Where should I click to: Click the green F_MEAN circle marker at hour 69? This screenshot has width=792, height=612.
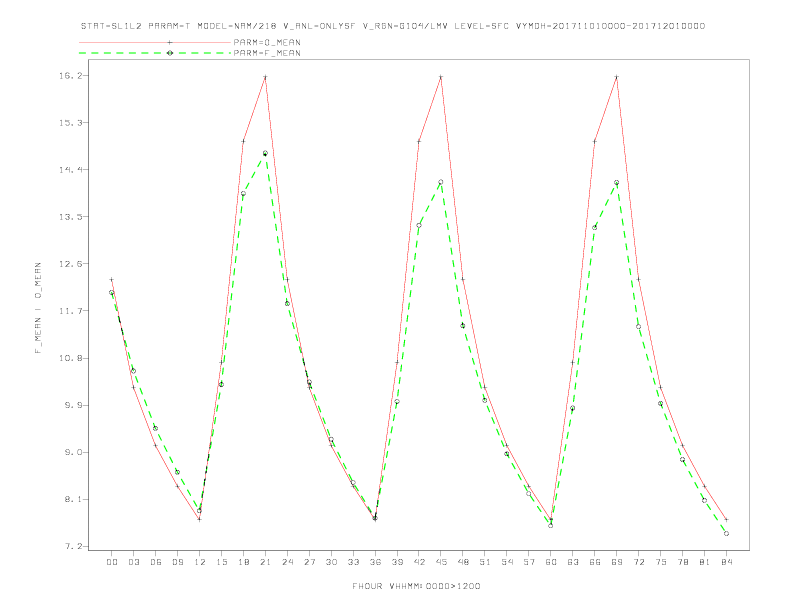point(617,182)
